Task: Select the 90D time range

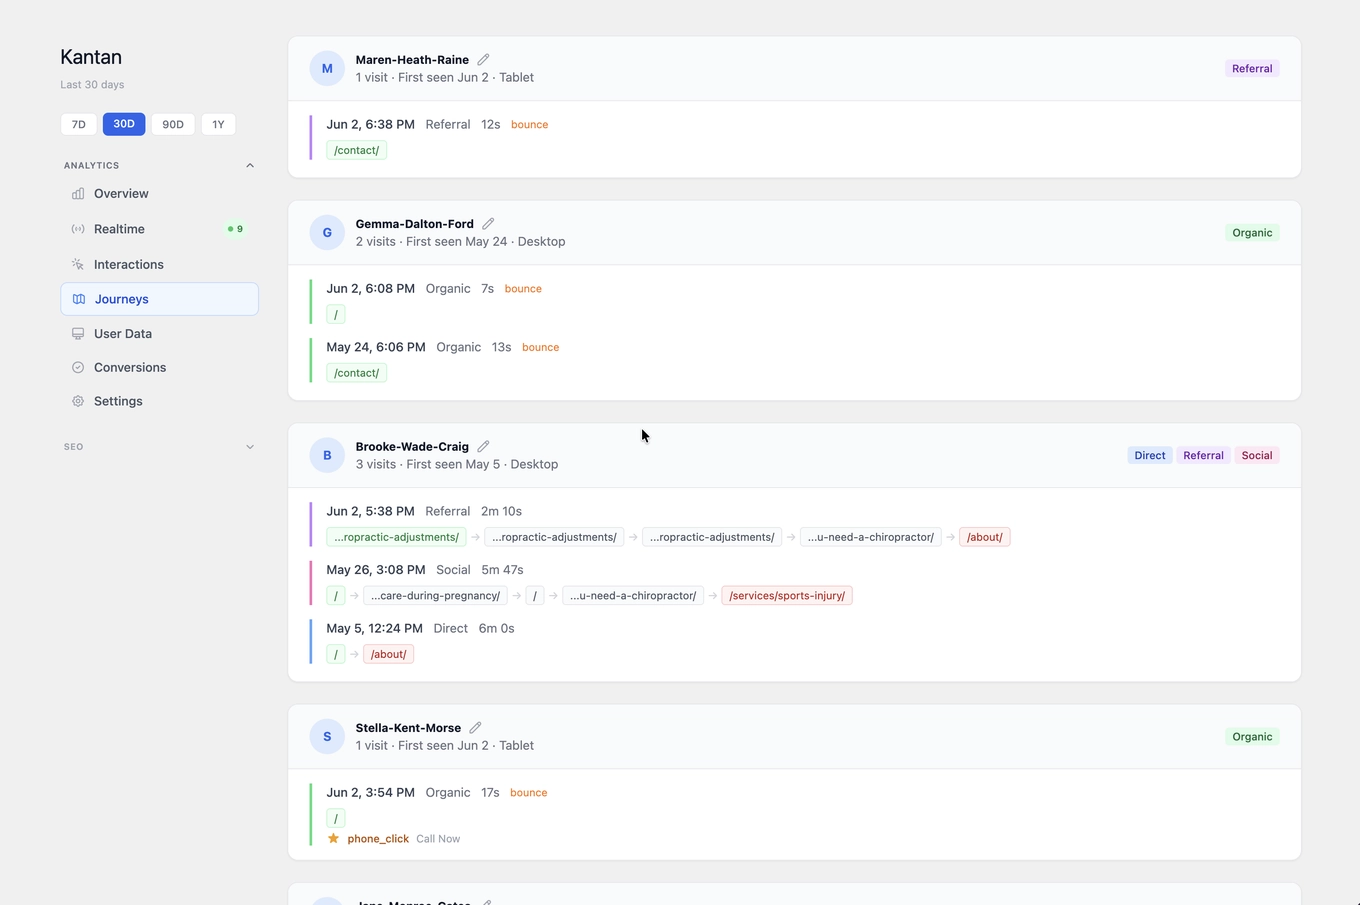Action: pyautogui.click(x=173, y=124)
